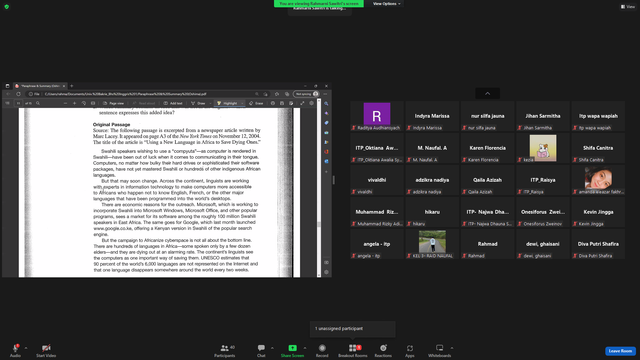The image size is (640, 360).
Task: Click the 'Not syncing' profile button
Action: [x=306, y=94]
